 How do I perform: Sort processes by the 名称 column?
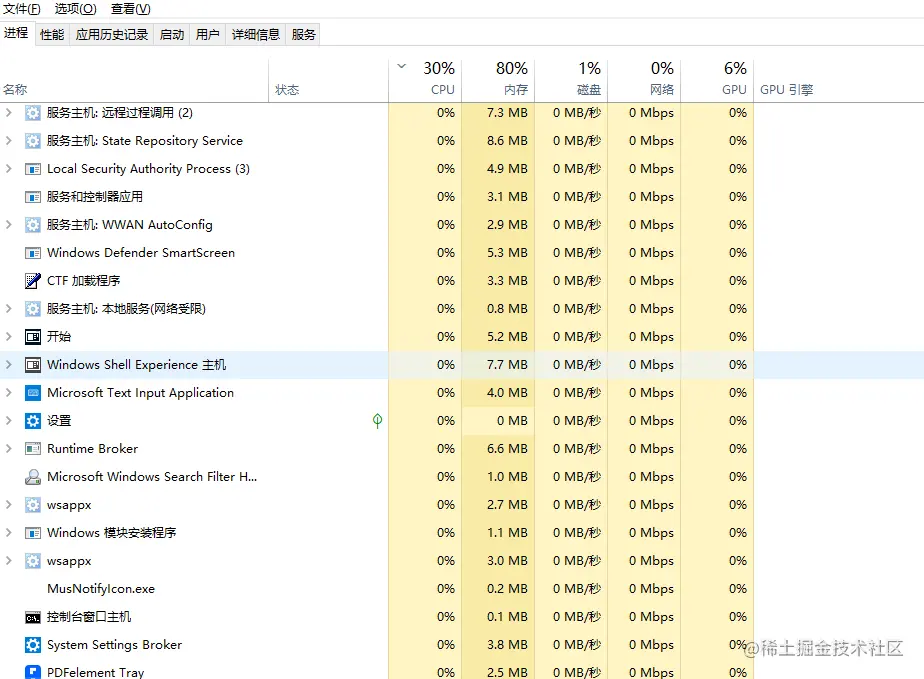click(x=134, y=81)
